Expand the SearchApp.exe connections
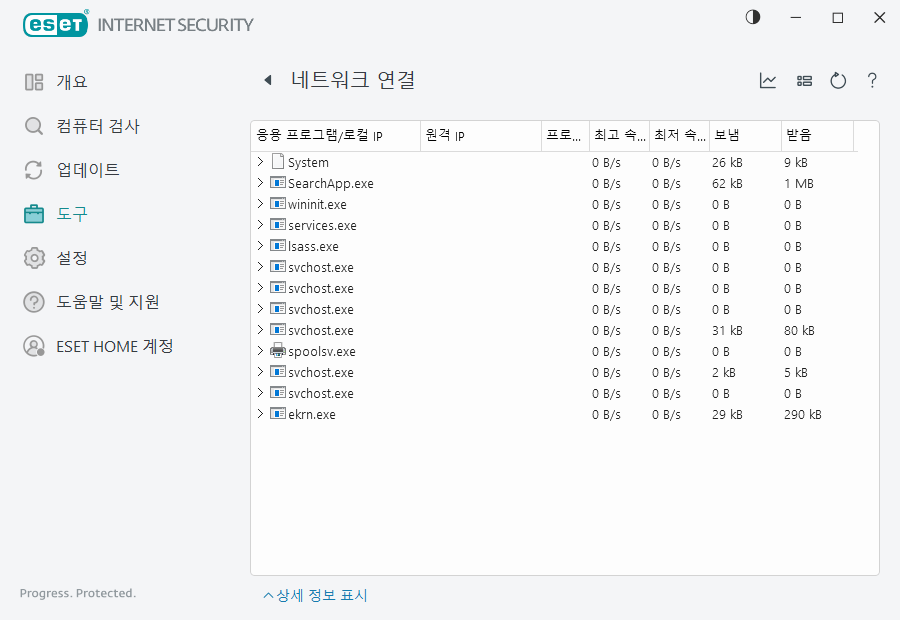 260,183
